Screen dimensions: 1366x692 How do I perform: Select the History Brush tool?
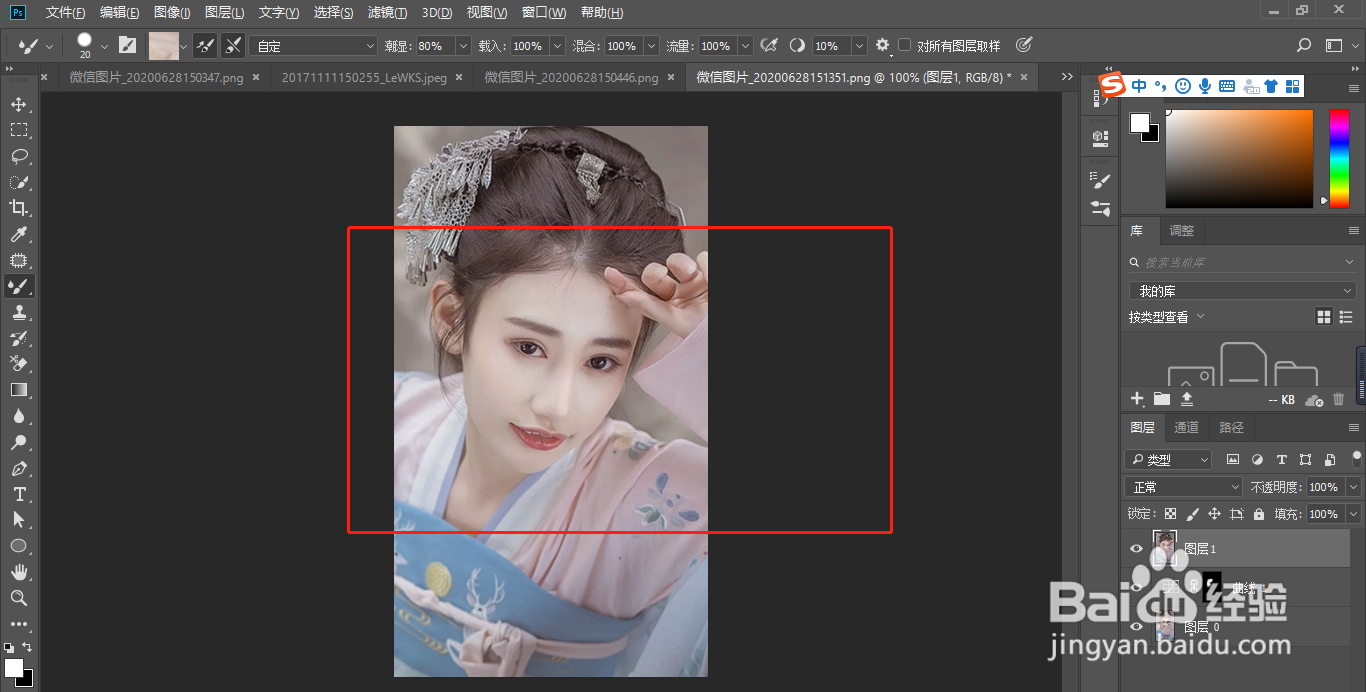pyautogui.click(x=18, y=338)
